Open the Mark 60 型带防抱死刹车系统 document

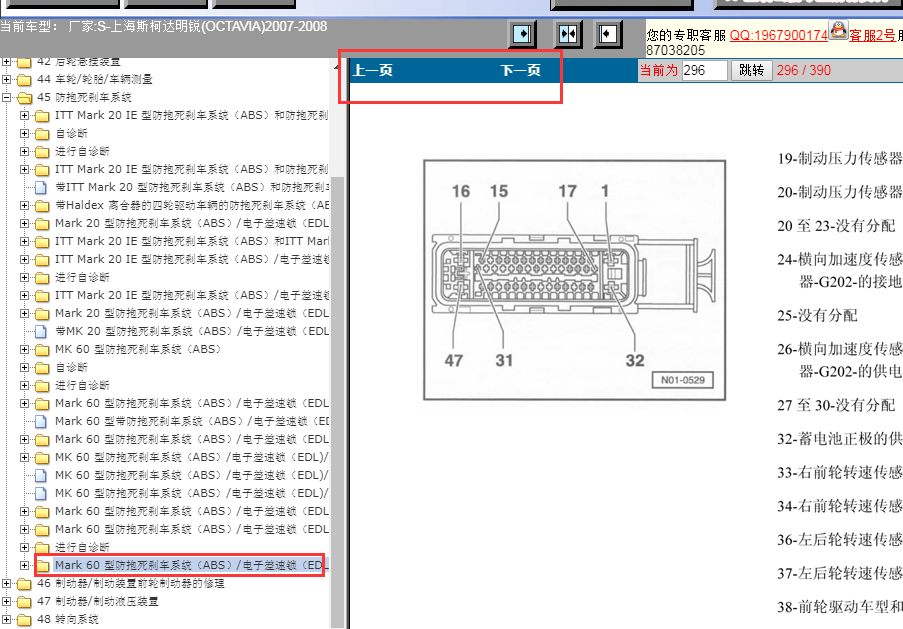pos(192,421)
